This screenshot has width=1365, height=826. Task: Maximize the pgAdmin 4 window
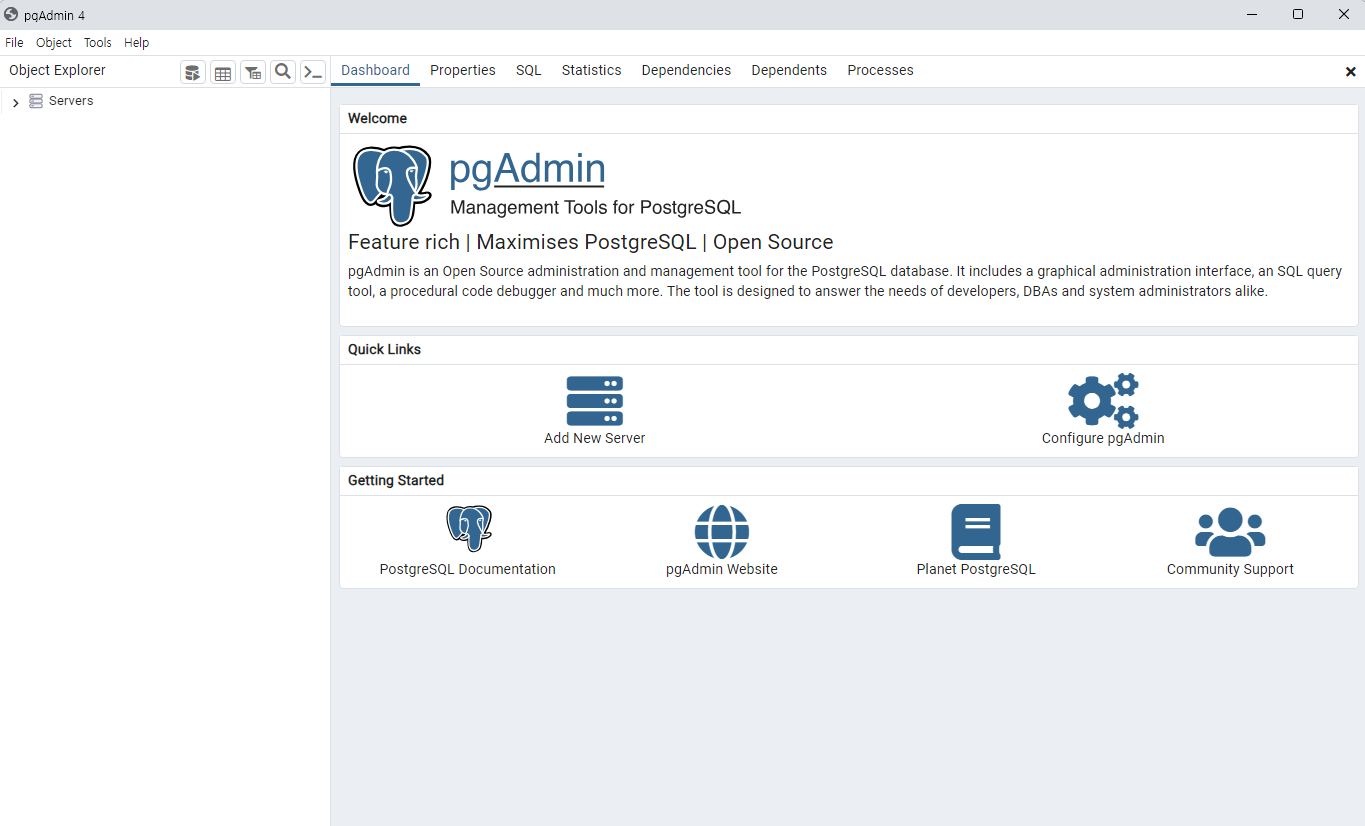pyautogui.click(x=1298, y=14)
